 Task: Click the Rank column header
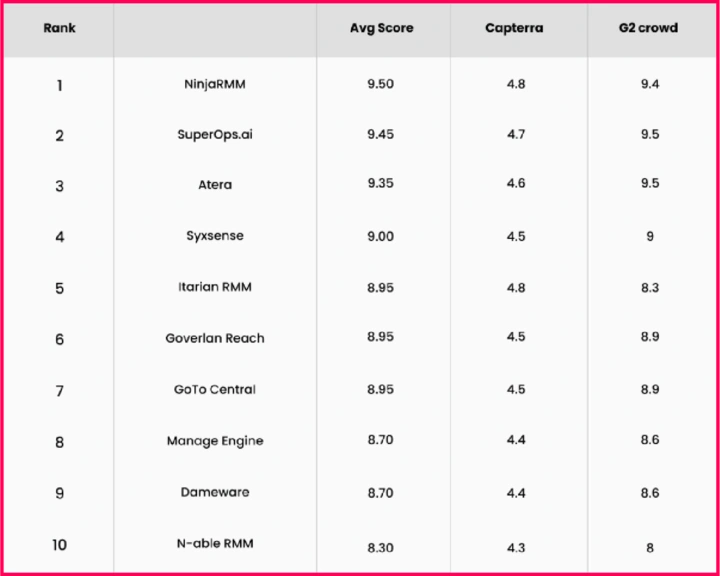[59, 28]
